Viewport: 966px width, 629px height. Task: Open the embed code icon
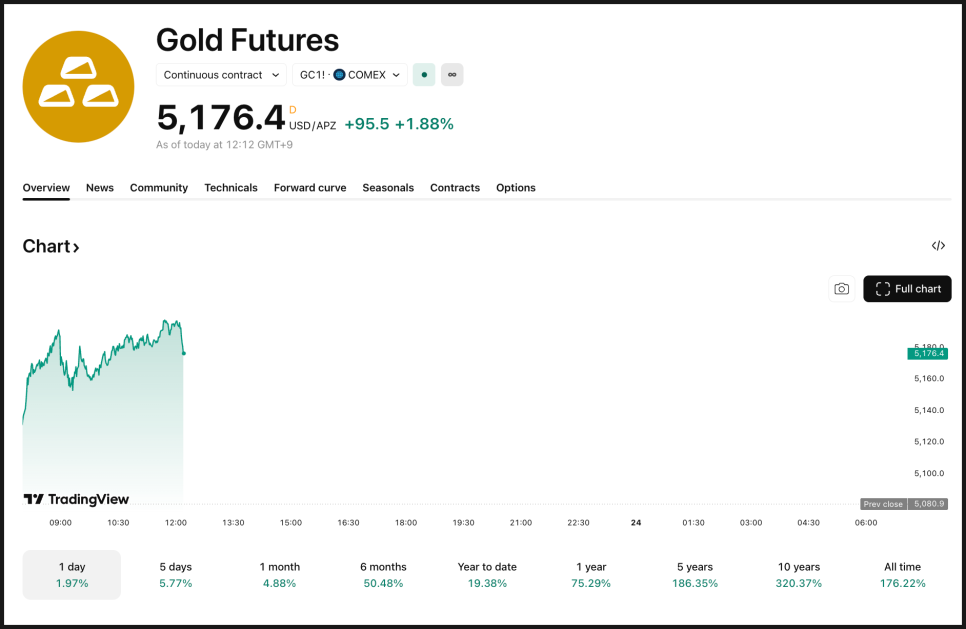coord(938,246)
